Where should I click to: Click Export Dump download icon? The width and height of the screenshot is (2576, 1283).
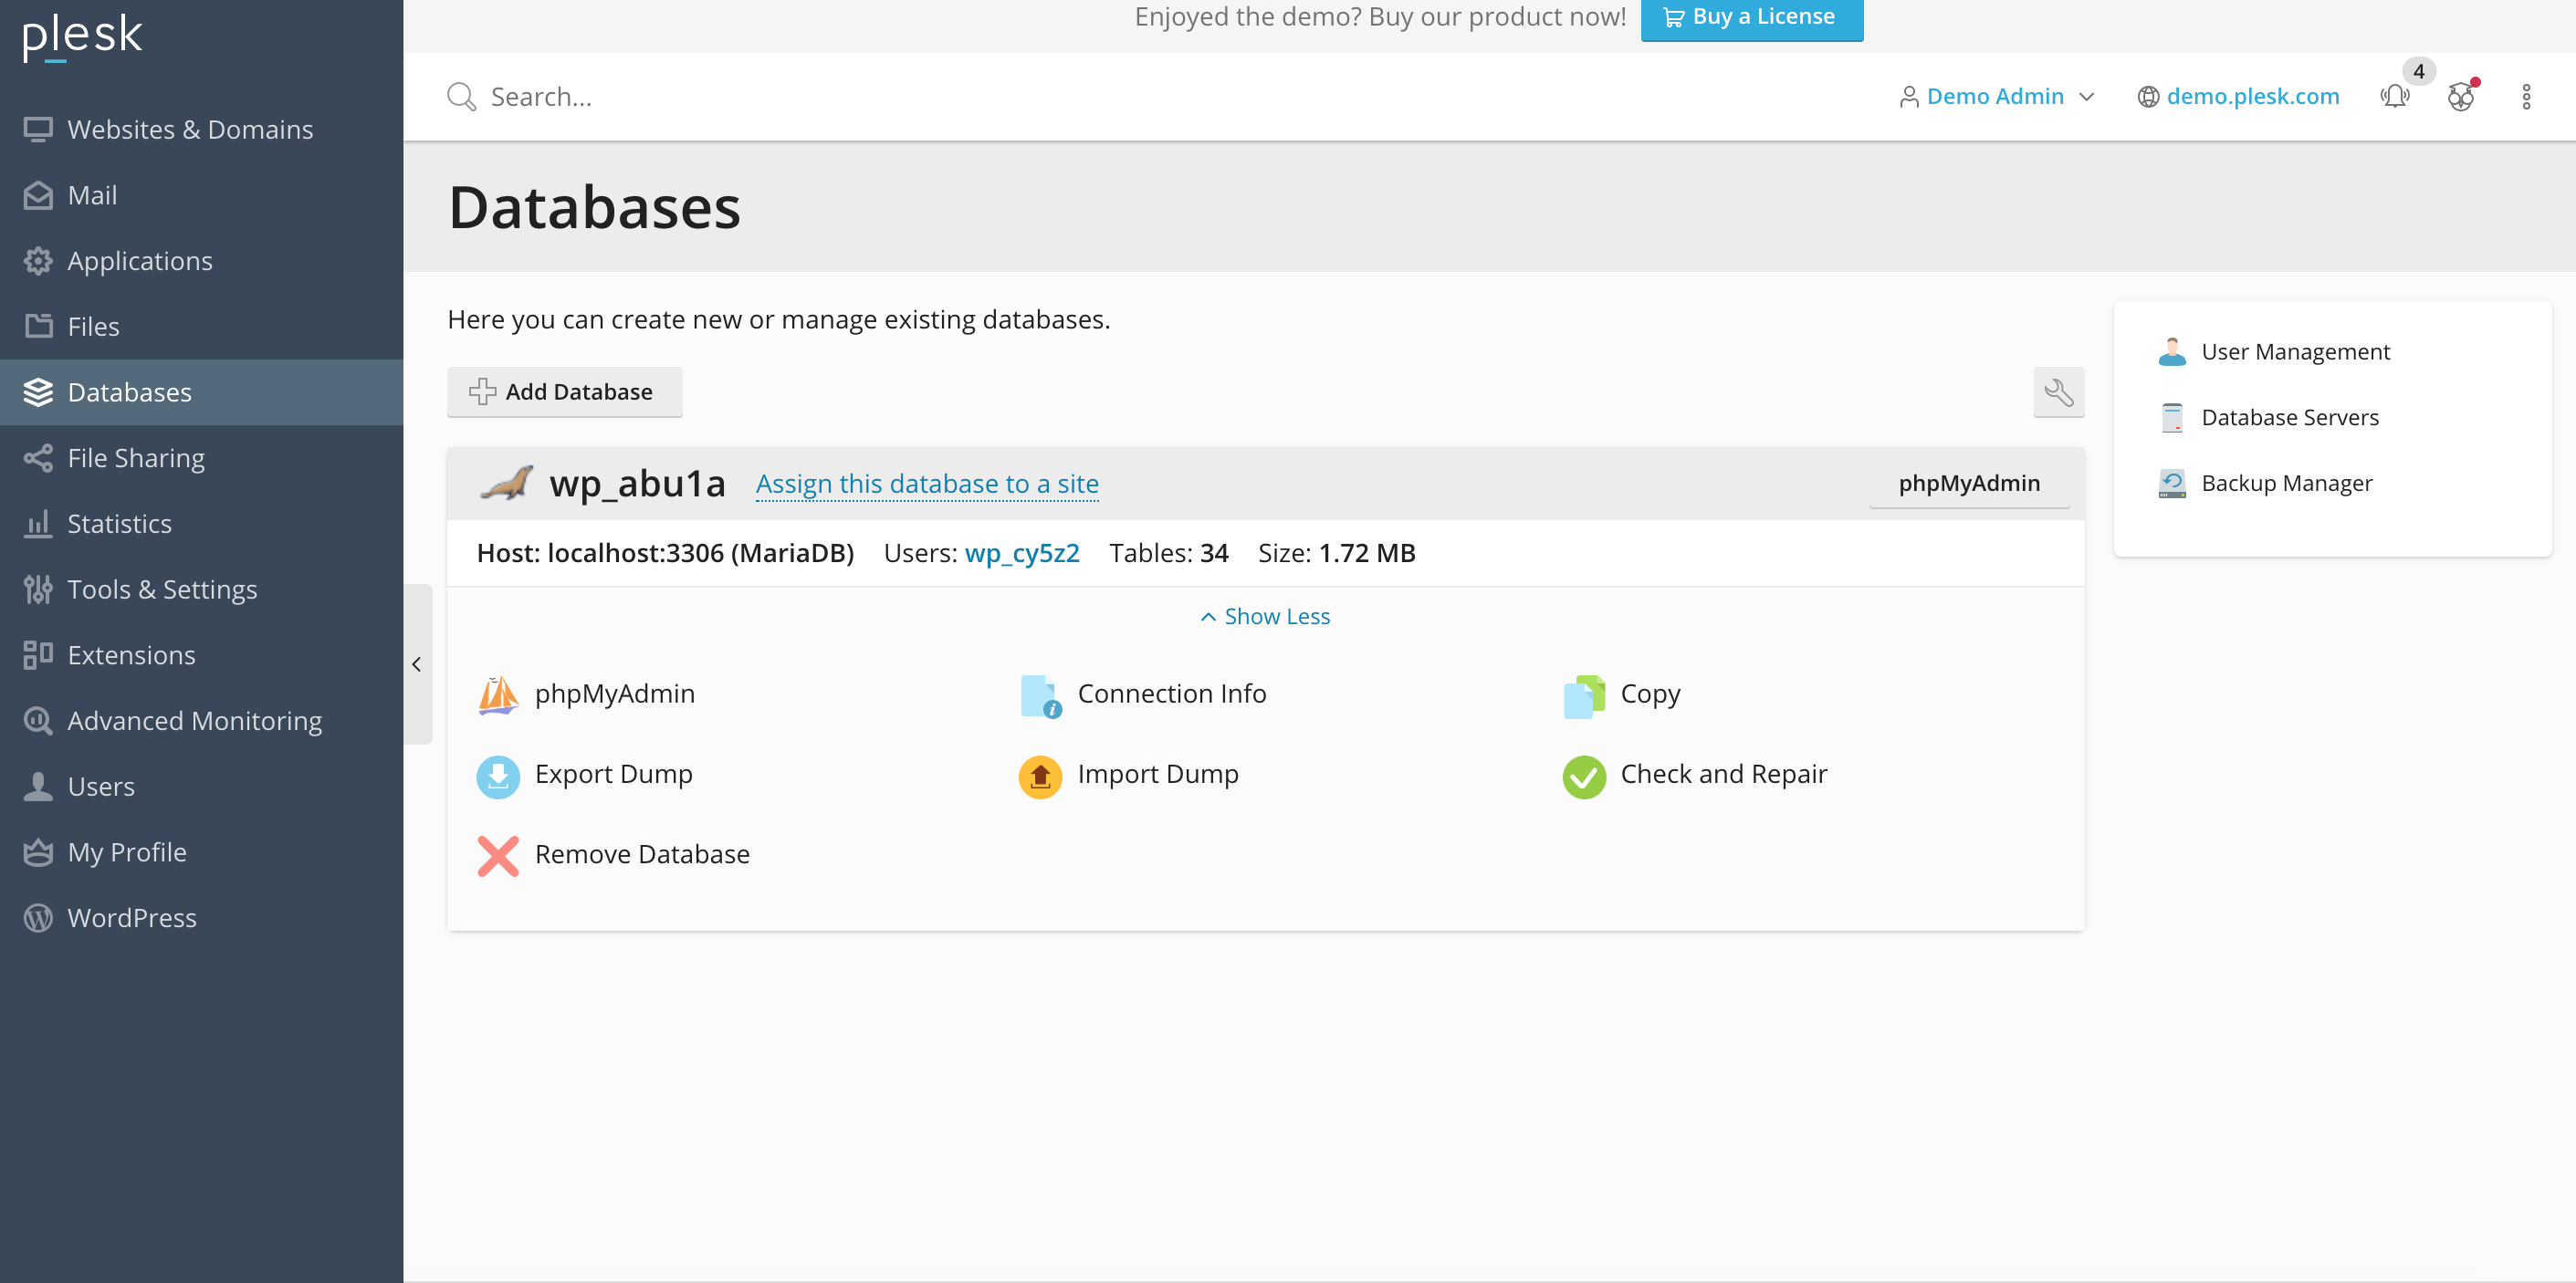click(x=498, y=777)
